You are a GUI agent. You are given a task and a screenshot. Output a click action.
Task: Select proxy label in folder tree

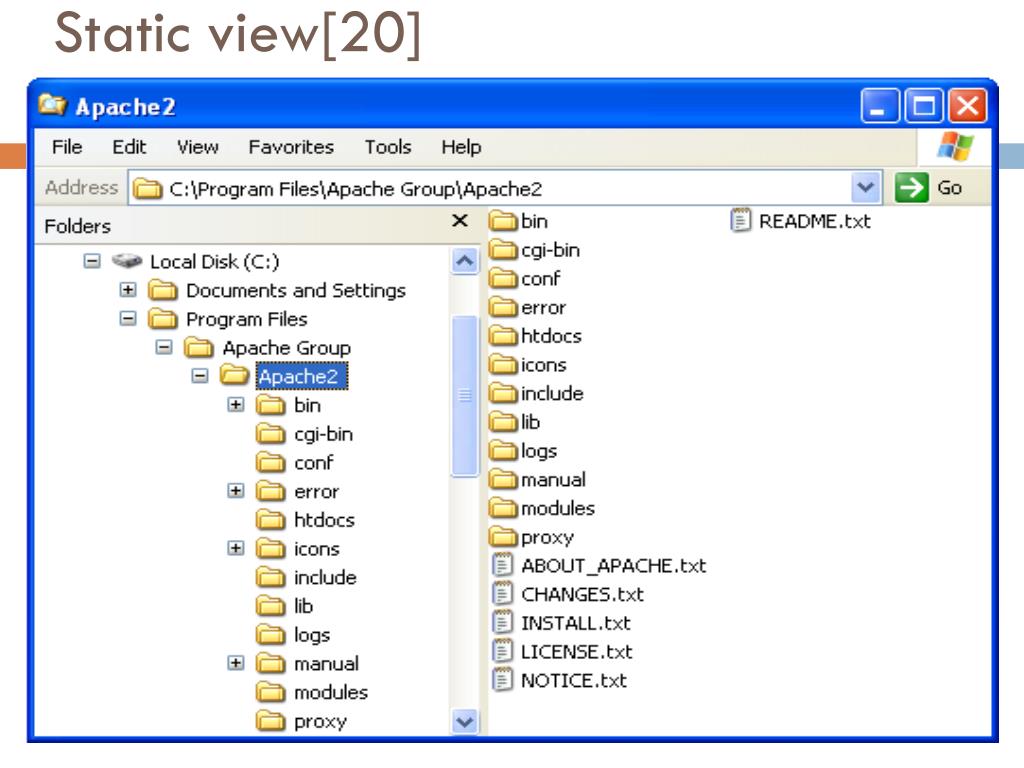pyautogui.click(x=320, y=722)
